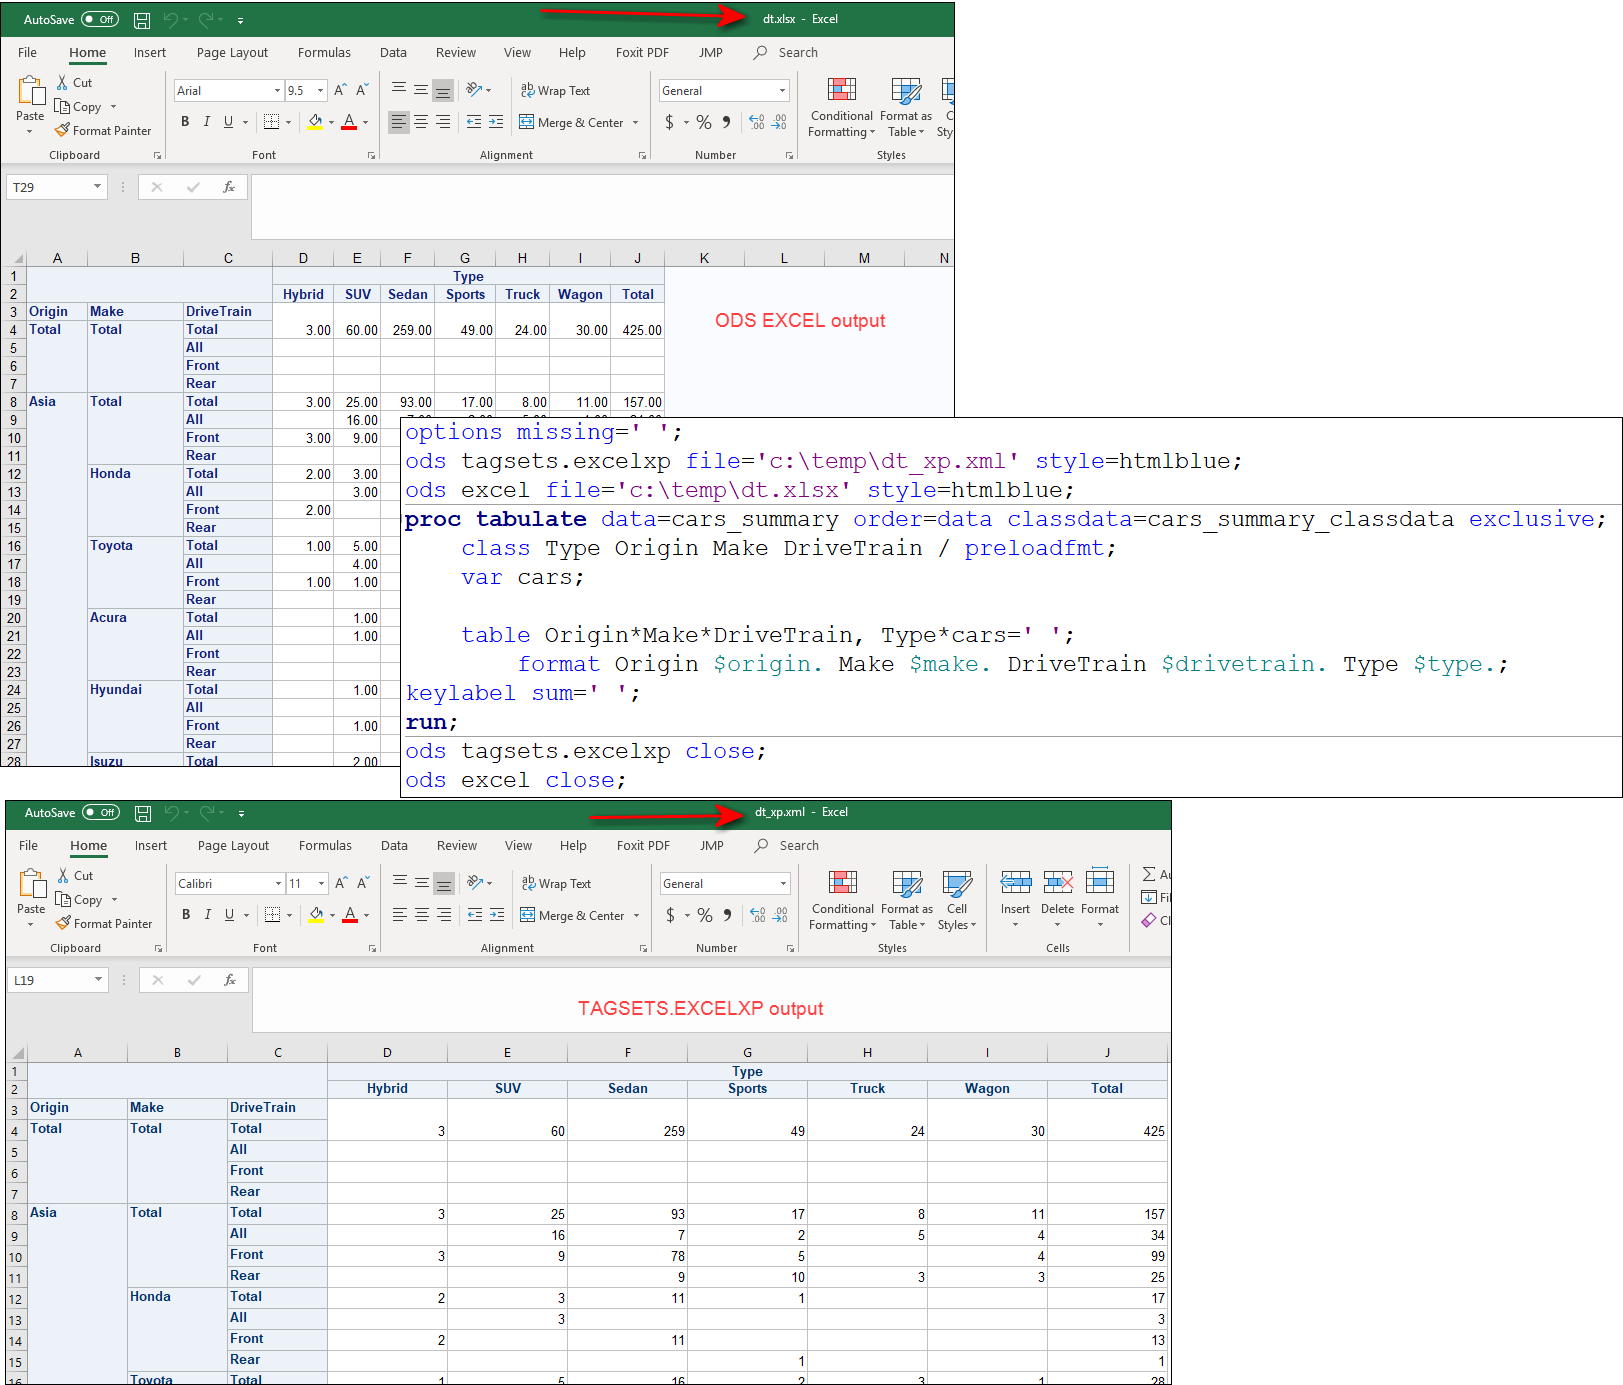The height and width of the screenshot is (1385, 1623).
Task: Open the Arial font name dropdown
Action: (276, 90)
